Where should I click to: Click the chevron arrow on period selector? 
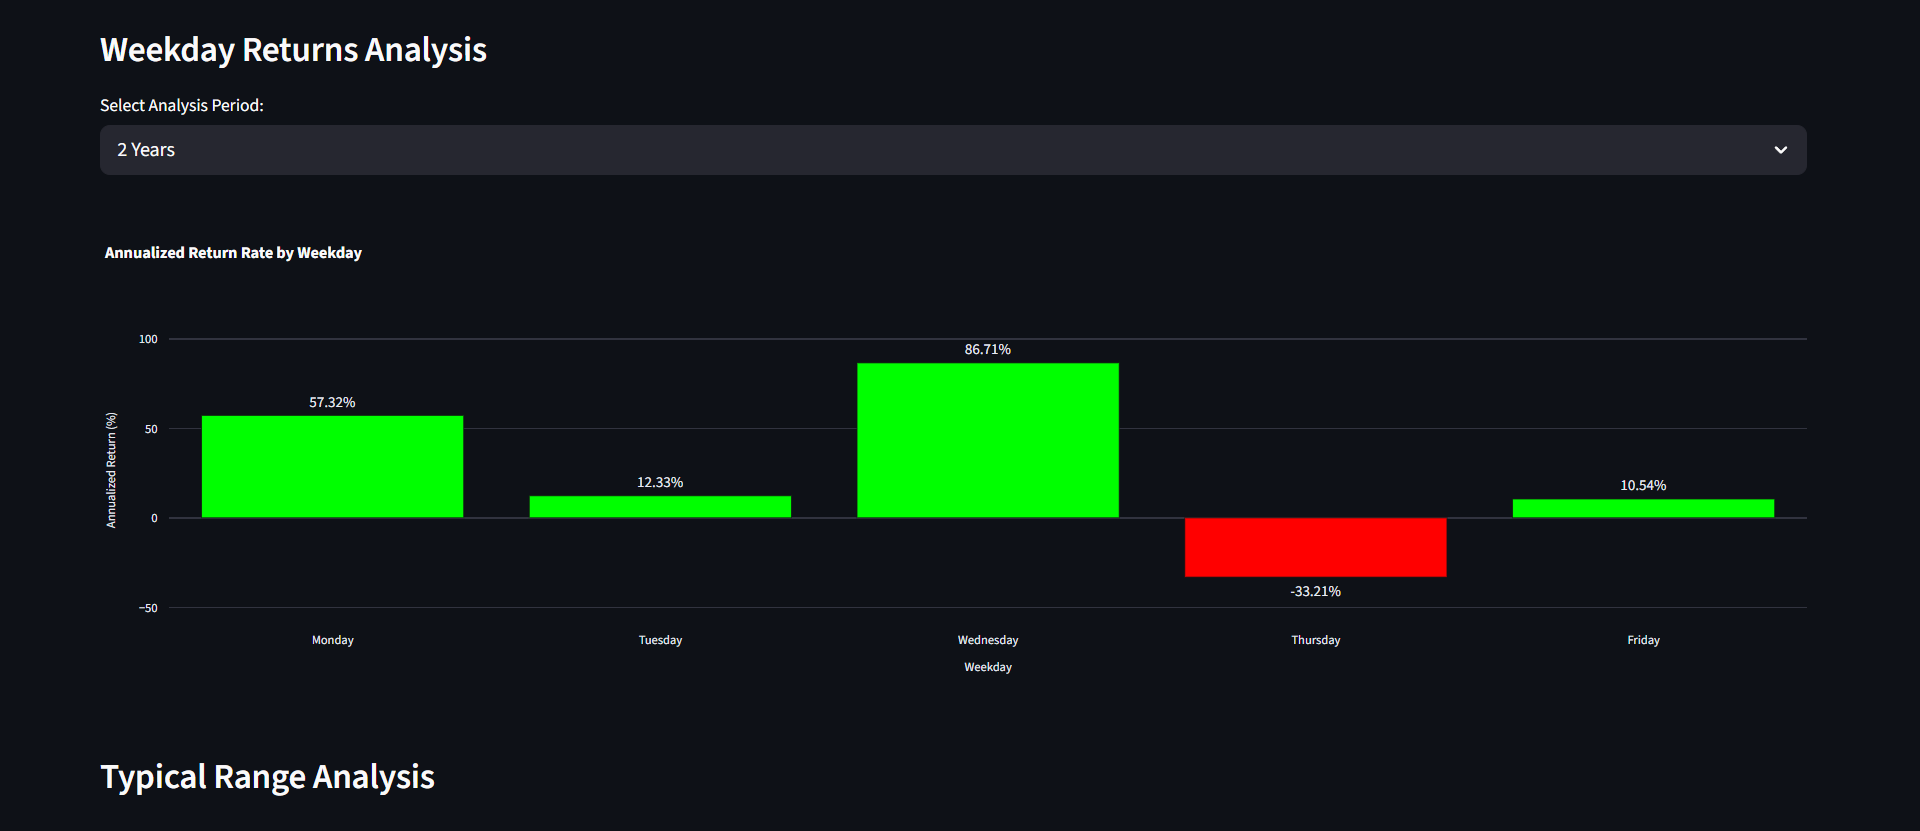tap(1780, 150)
